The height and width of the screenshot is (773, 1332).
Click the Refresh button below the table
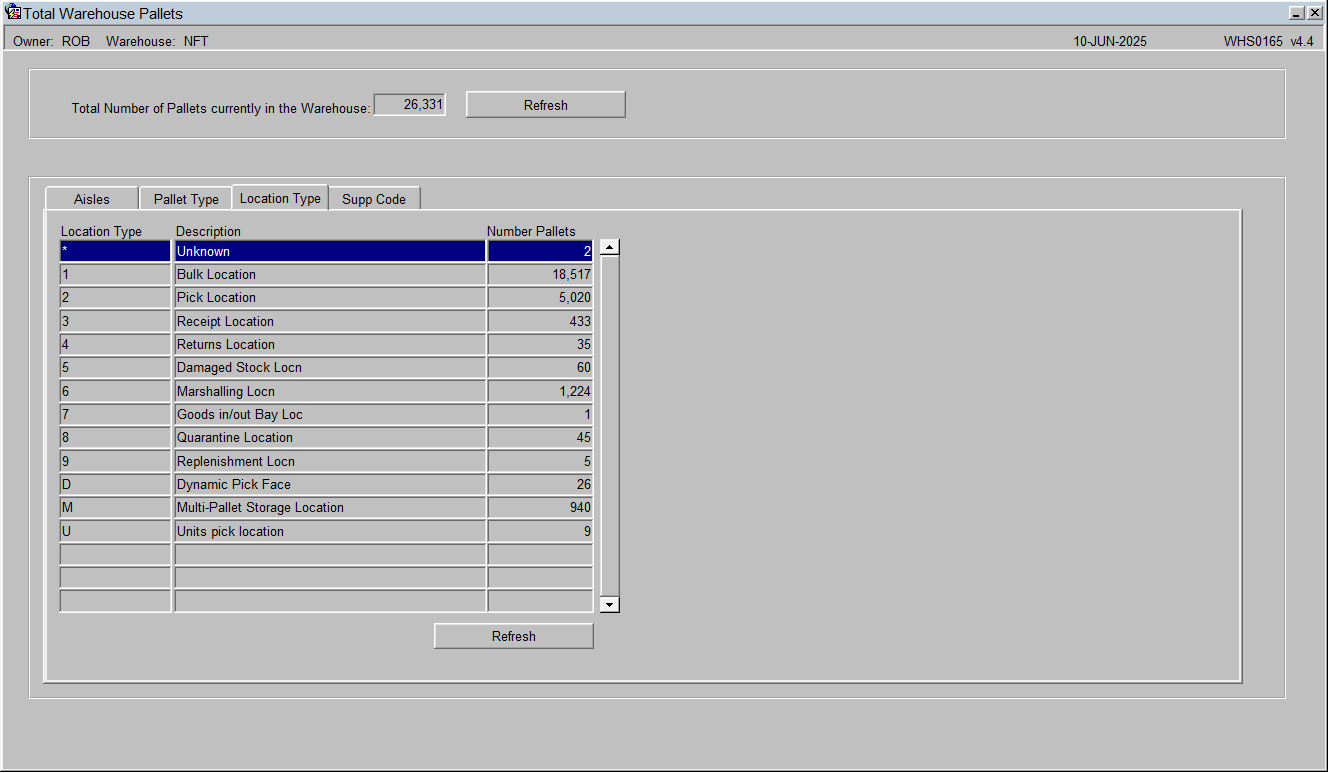tap(514, 636)
